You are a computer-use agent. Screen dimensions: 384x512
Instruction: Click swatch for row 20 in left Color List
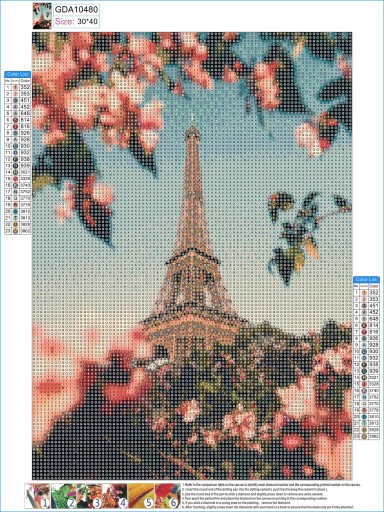(x=15, y=211)
